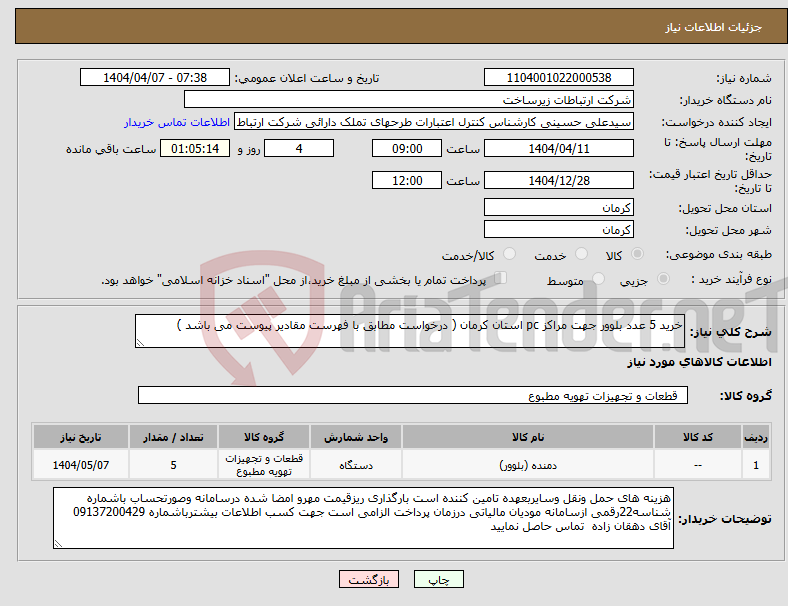Click the کد کالا column header
The width and height of the screenshot is (788, 606).
[698, 437]
